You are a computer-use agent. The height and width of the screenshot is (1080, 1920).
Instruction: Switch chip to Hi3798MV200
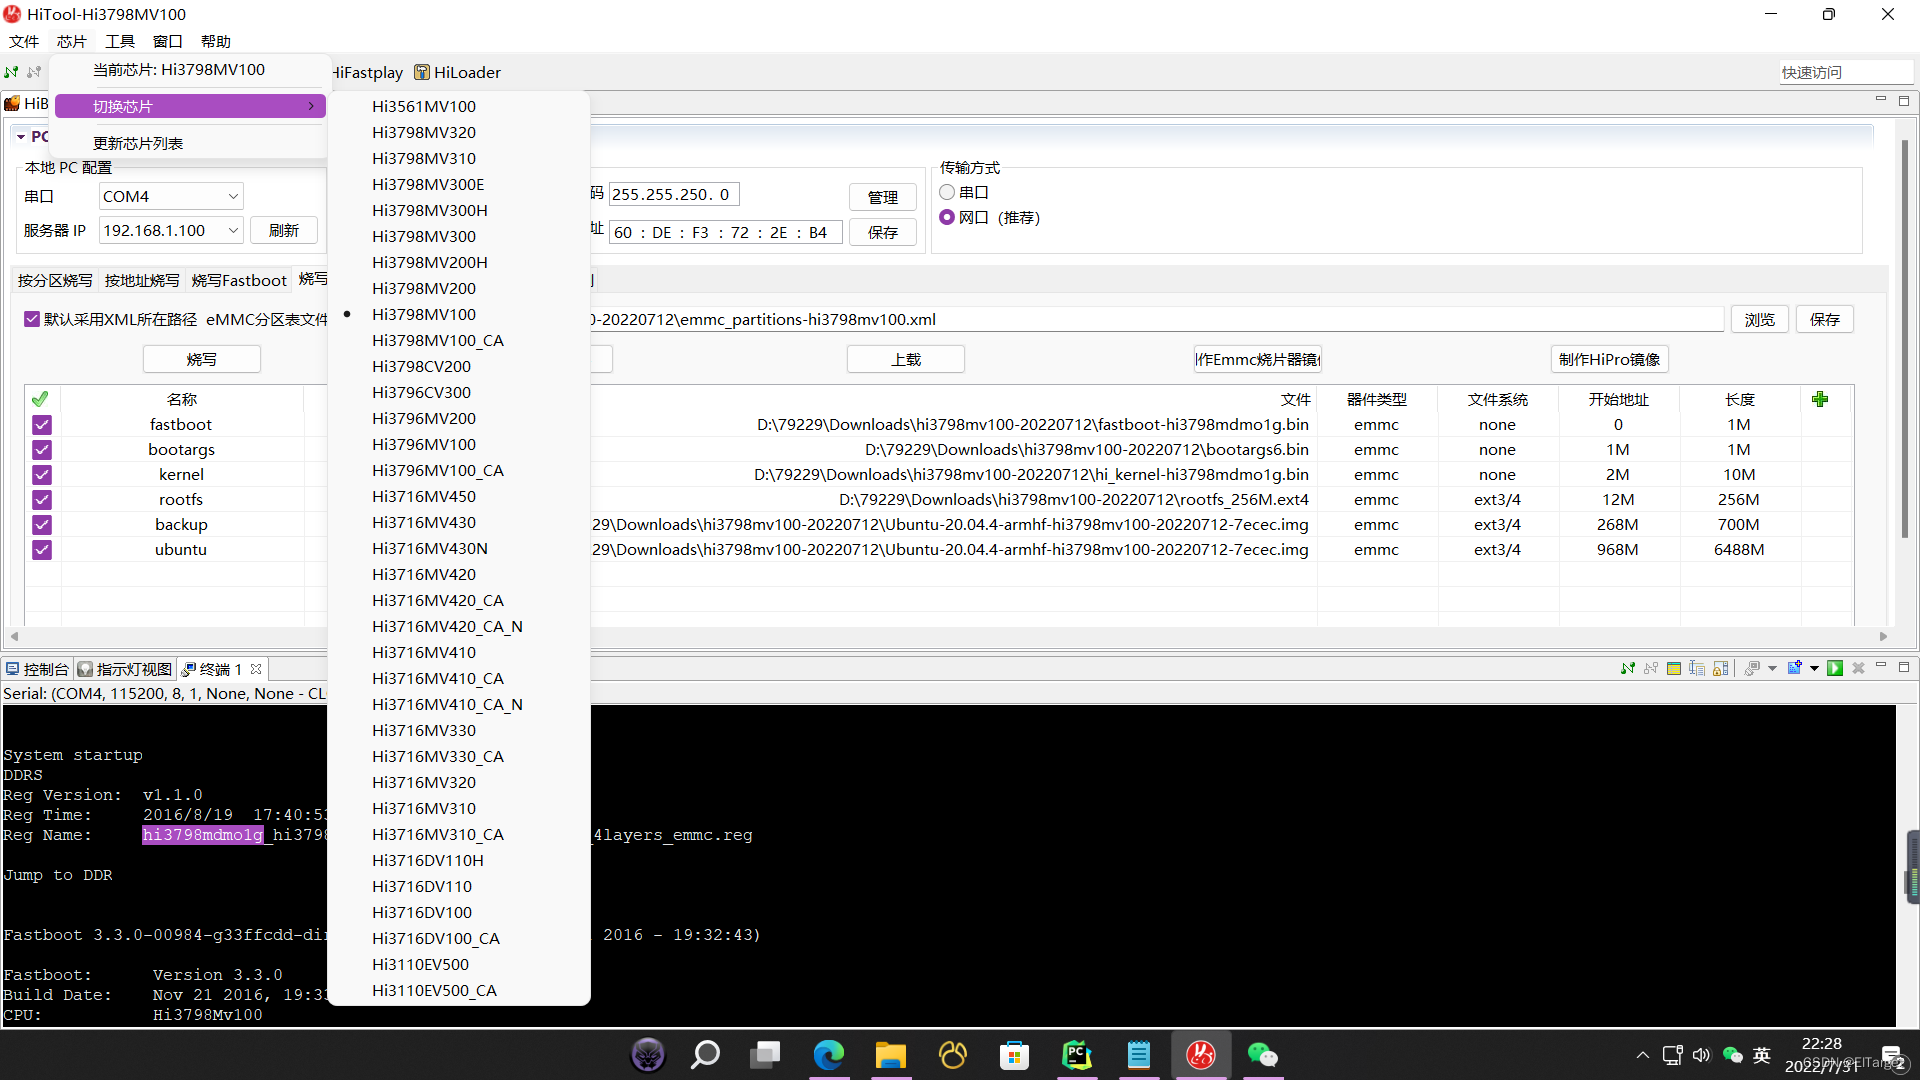[459, 288]
